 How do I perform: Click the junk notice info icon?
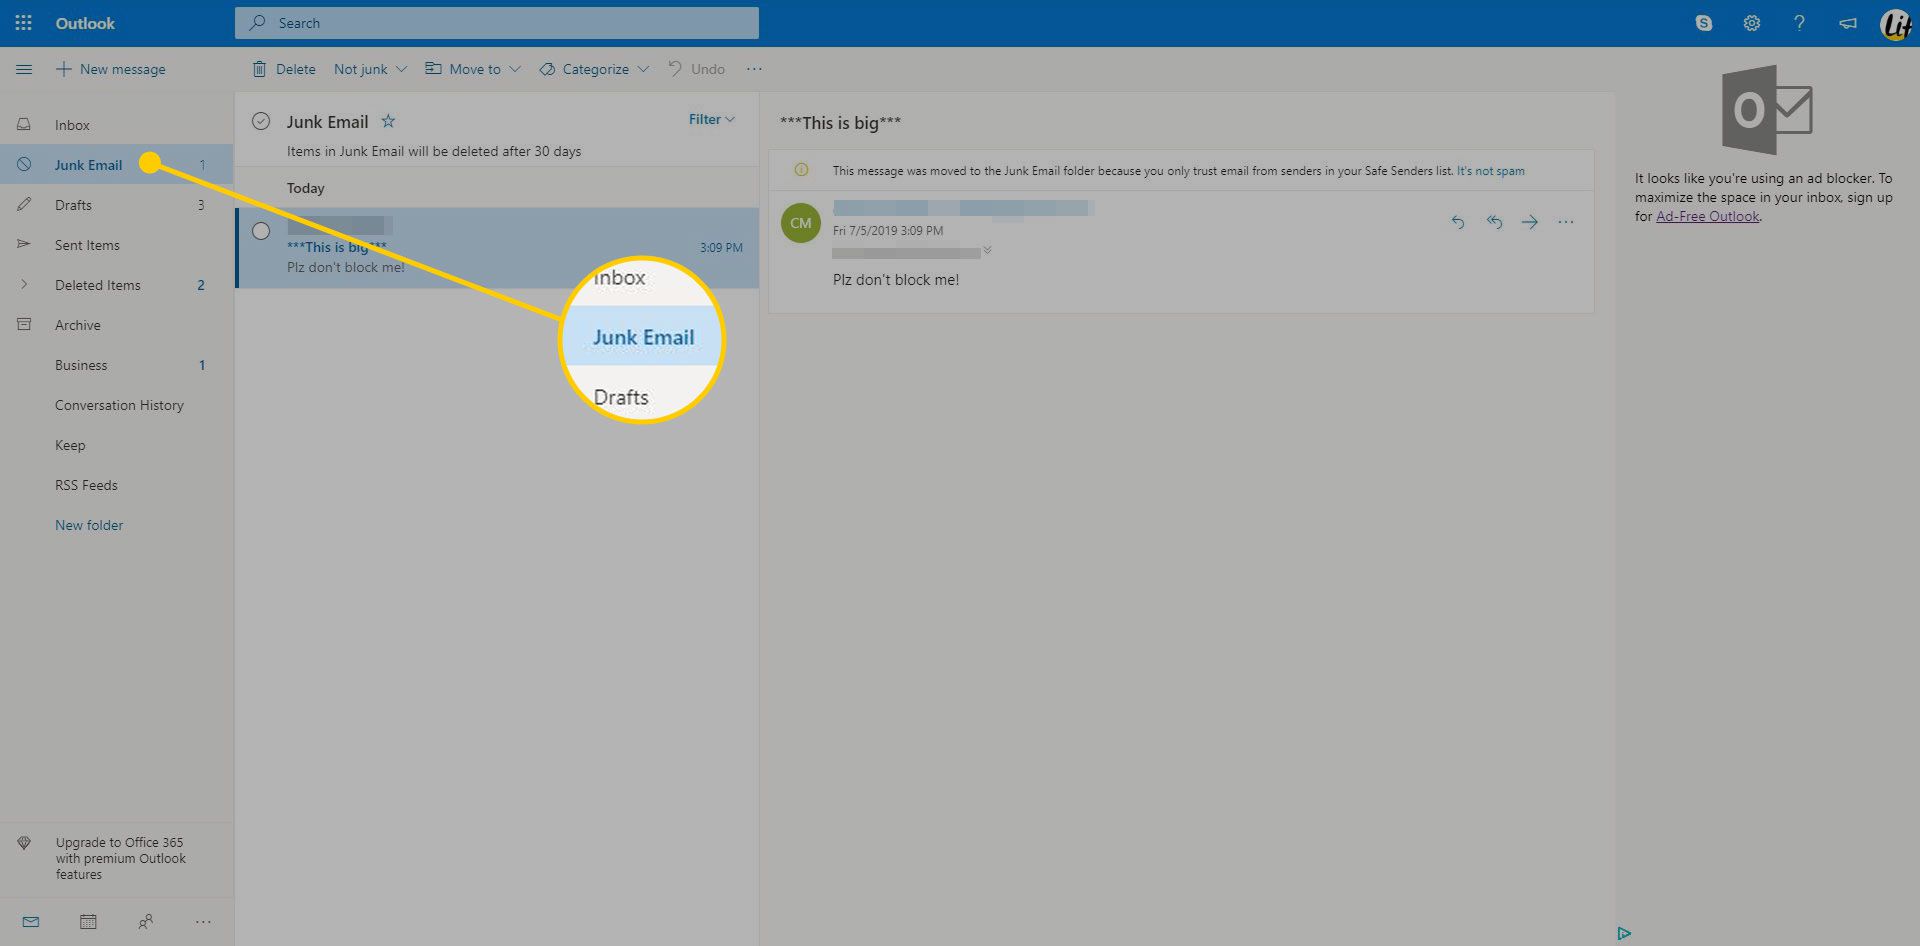(801, 170)
